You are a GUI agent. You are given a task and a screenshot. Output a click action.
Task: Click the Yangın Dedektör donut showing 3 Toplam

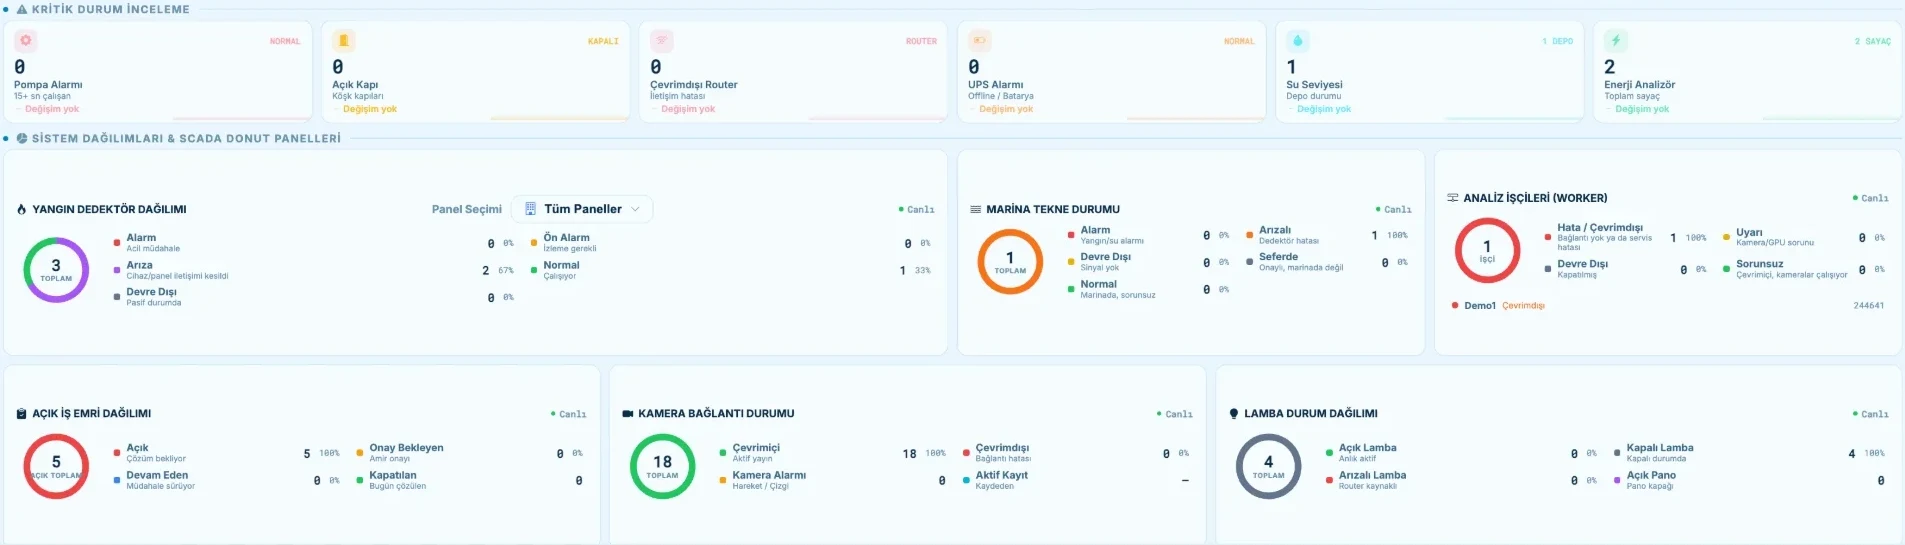pos(56,270)
